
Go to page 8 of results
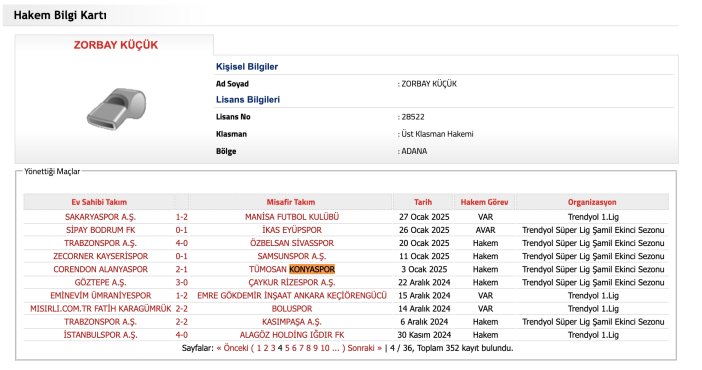(308, 348)
